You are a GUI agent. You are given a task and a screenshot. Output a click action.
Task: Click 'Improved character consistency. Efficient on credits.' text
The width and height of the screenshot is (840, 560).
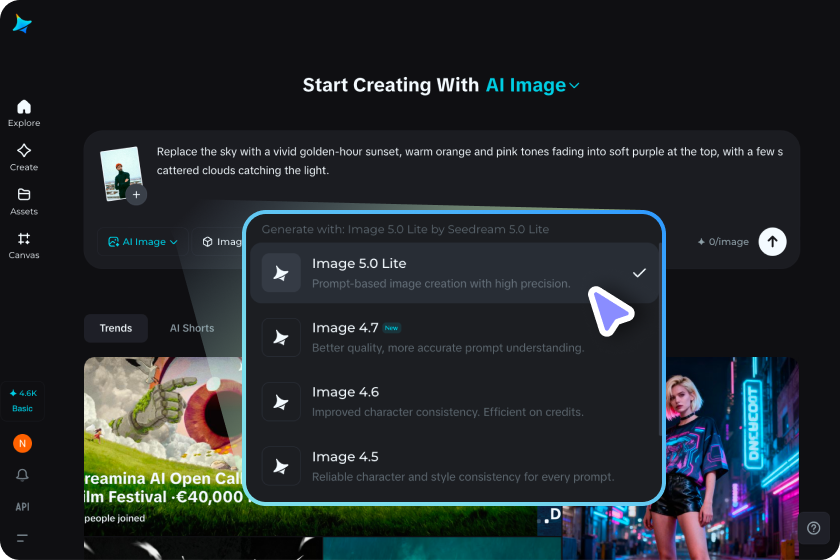coord(448,412)
